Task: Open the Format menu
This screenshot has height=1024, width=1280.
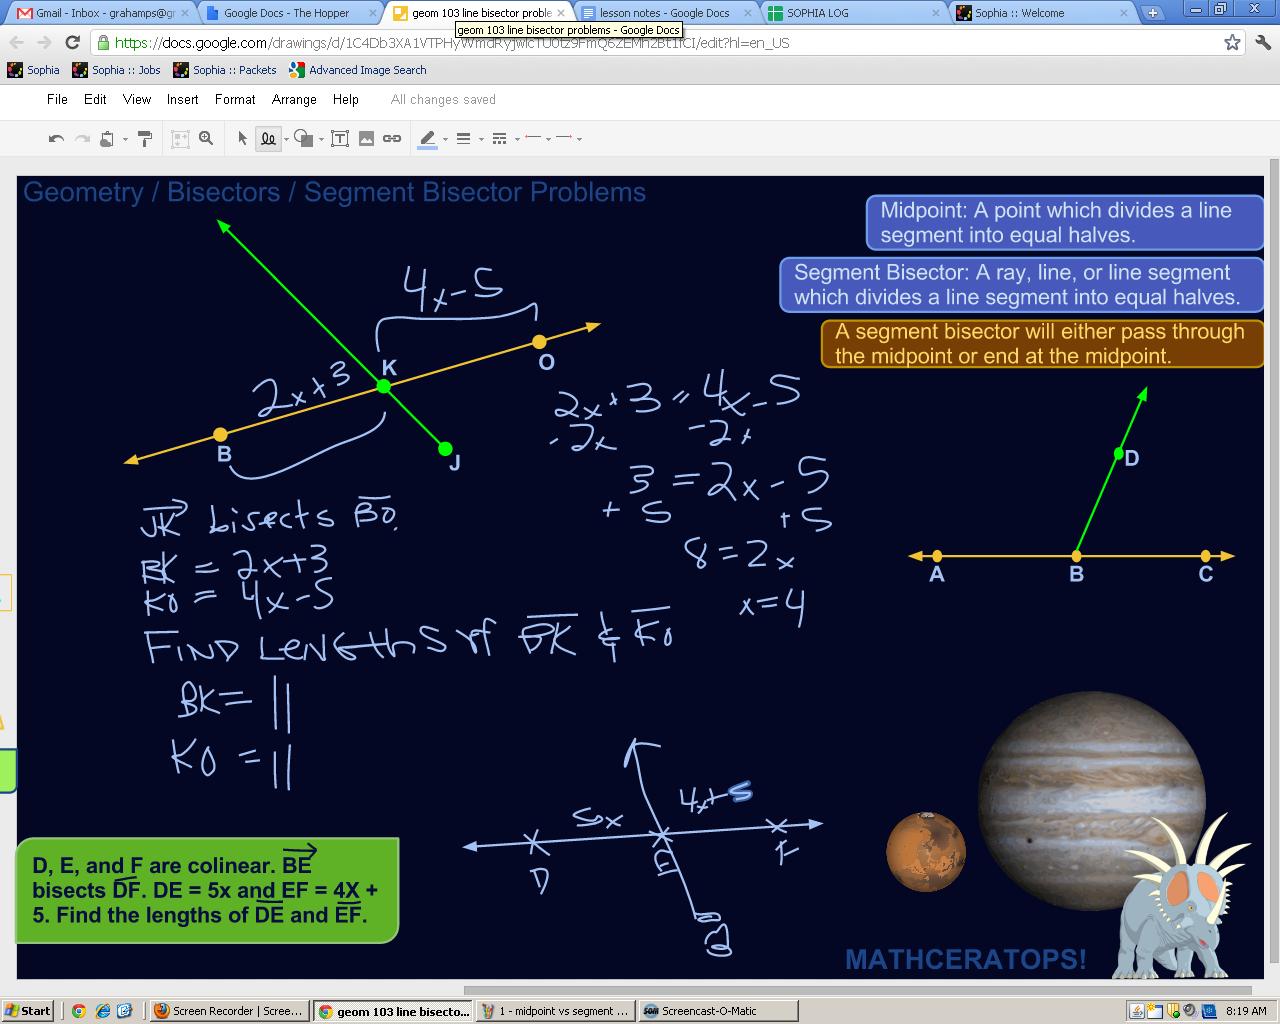Action: (x=235, y=99)
